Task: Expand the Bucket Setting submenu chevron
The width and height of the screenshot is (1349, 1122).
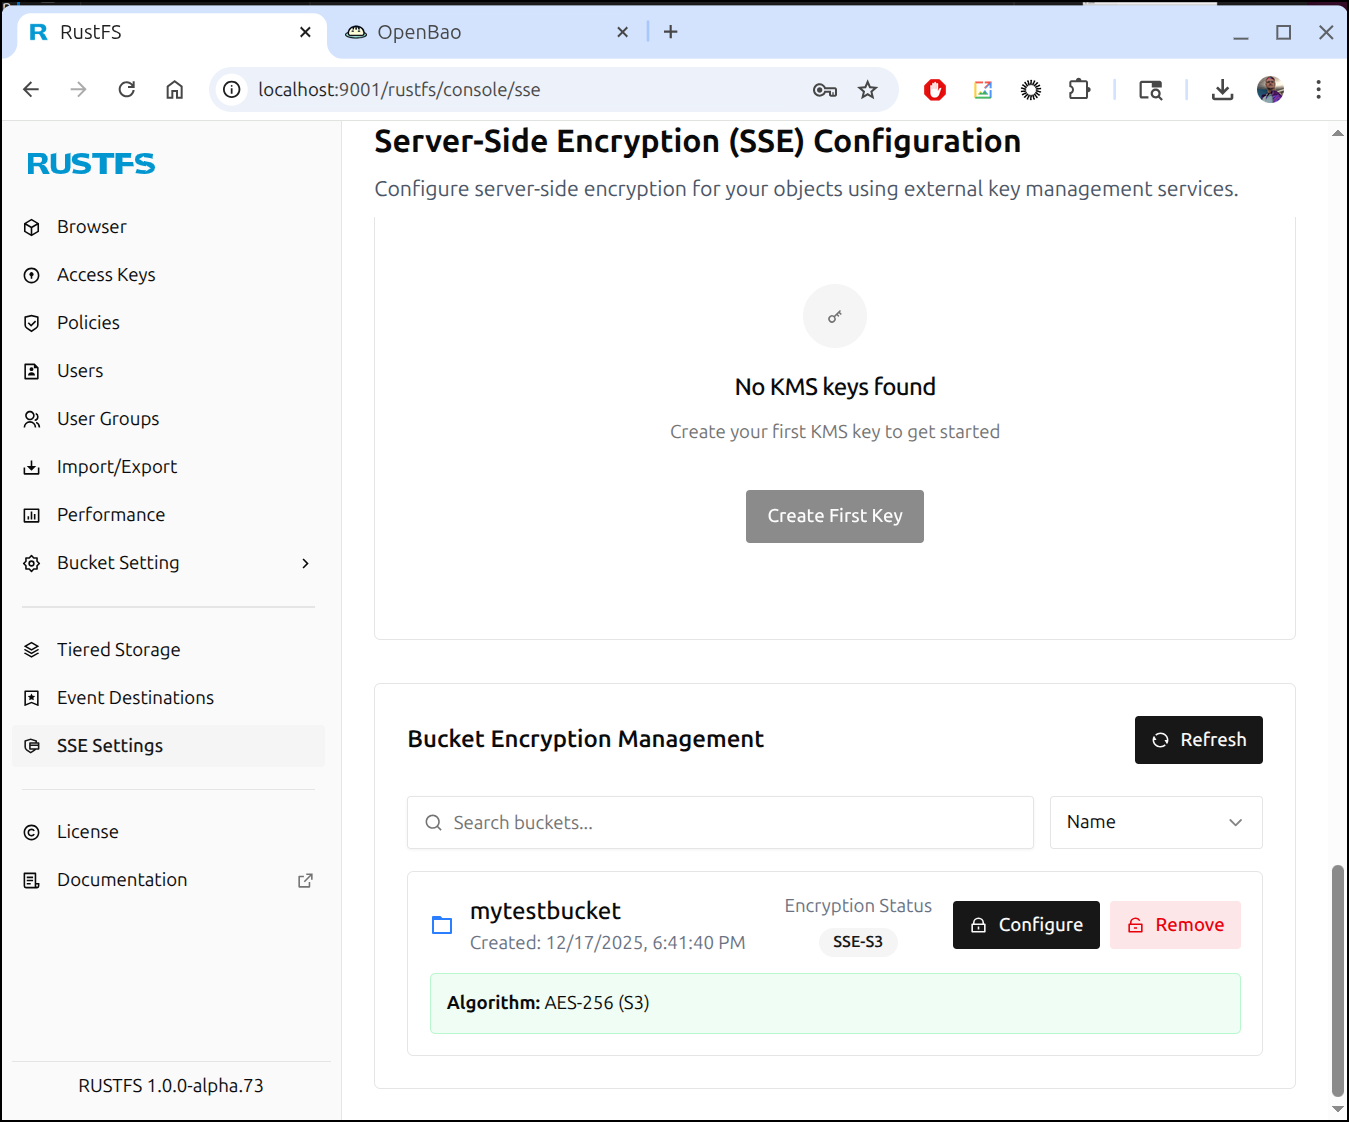Action: 305,563
